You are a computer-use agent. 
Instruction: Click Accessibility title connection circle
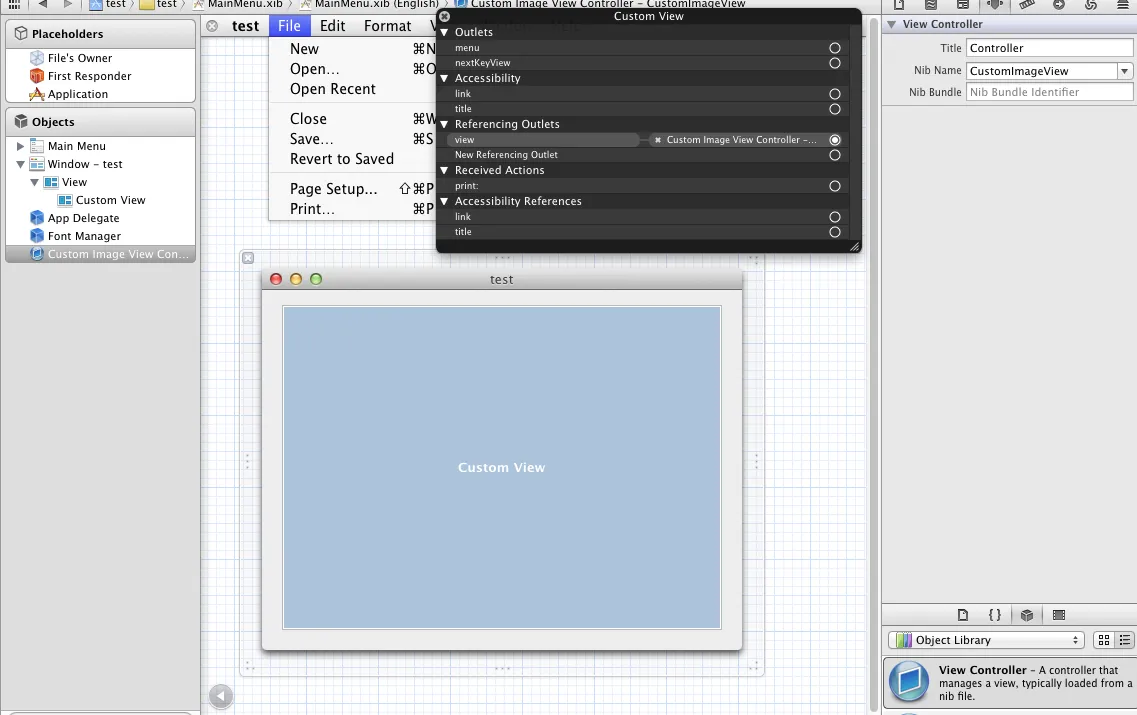[x=835, y=109]
